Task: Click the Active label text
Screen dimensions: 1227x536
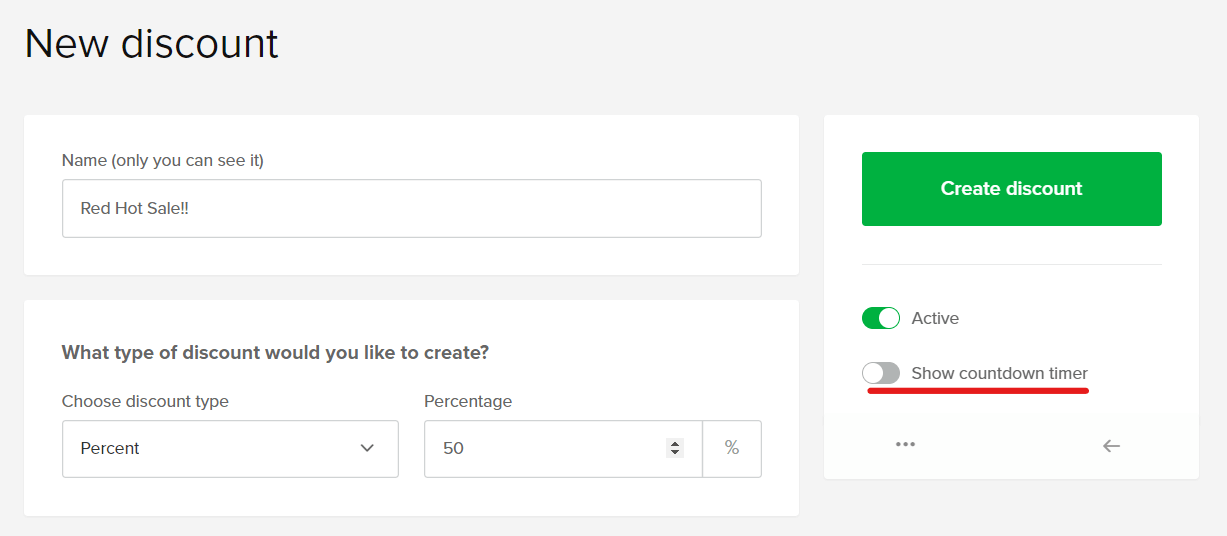Action: 935,318
